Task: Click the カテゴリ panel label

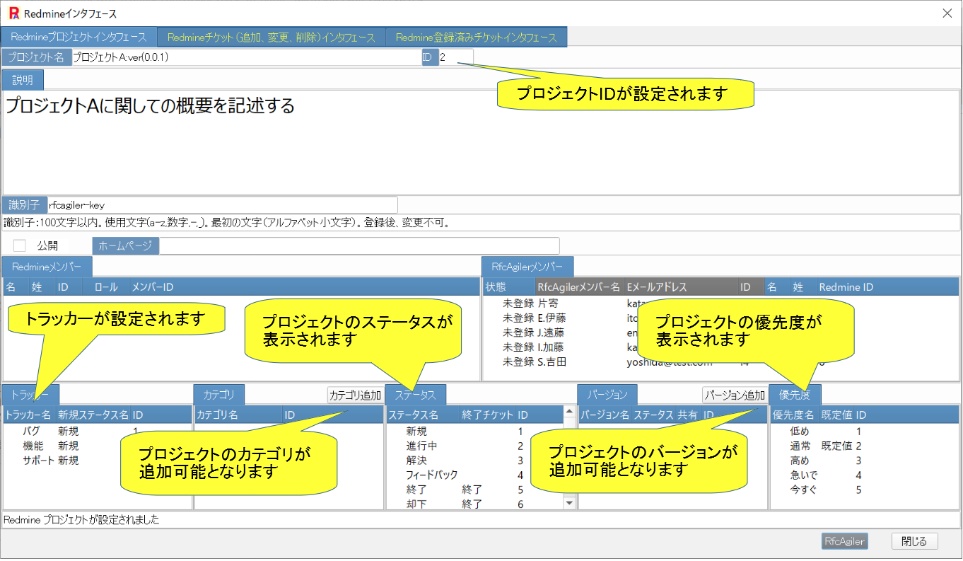Action: (x=219, y=394)
